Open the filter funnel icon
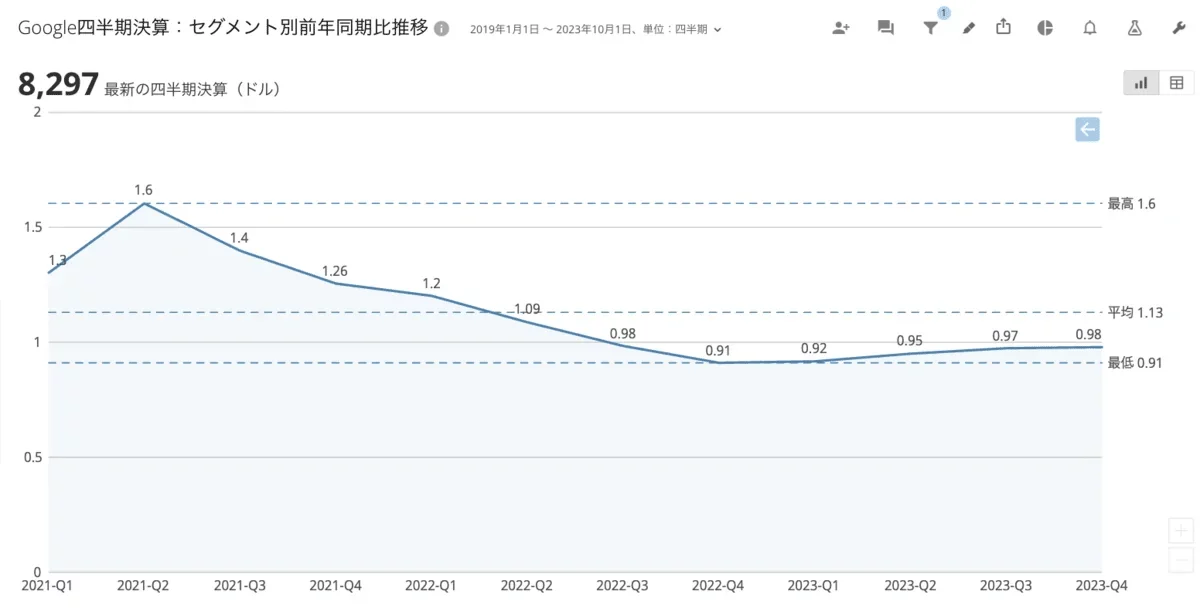Image resolution: width=1200 pixels, height=615 pixels. point(930,28)
